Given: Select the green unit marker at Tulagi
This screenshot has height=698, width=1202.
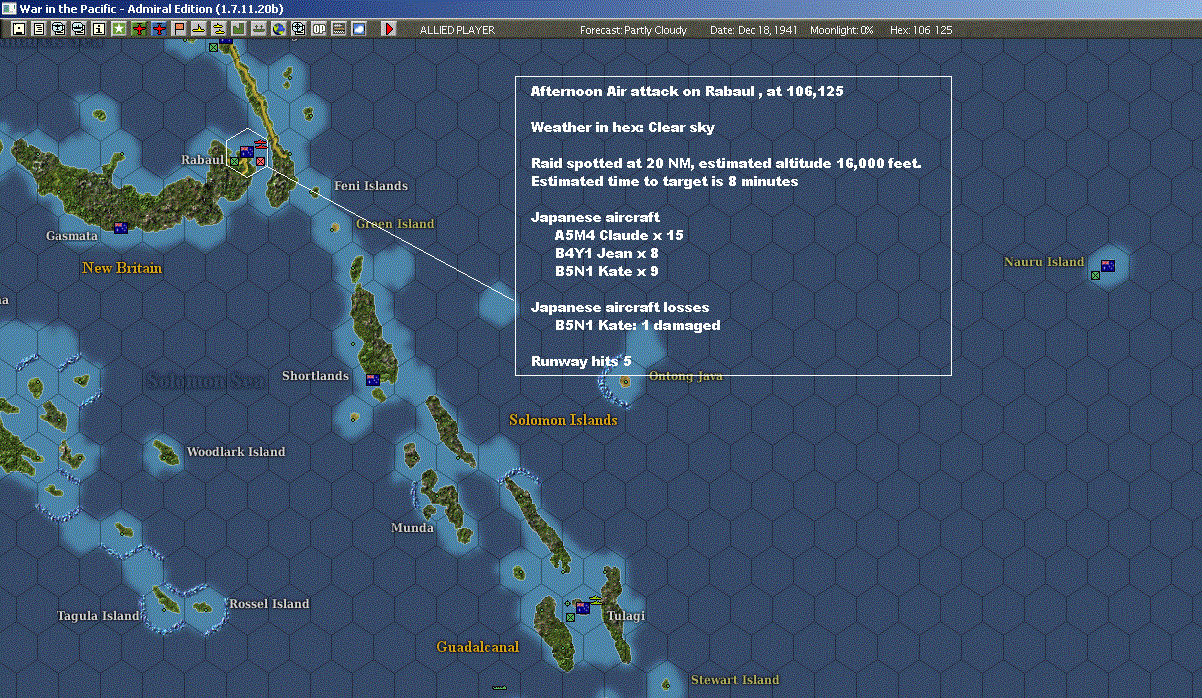Looking at the screenshot, I should [x=570, y=617].
